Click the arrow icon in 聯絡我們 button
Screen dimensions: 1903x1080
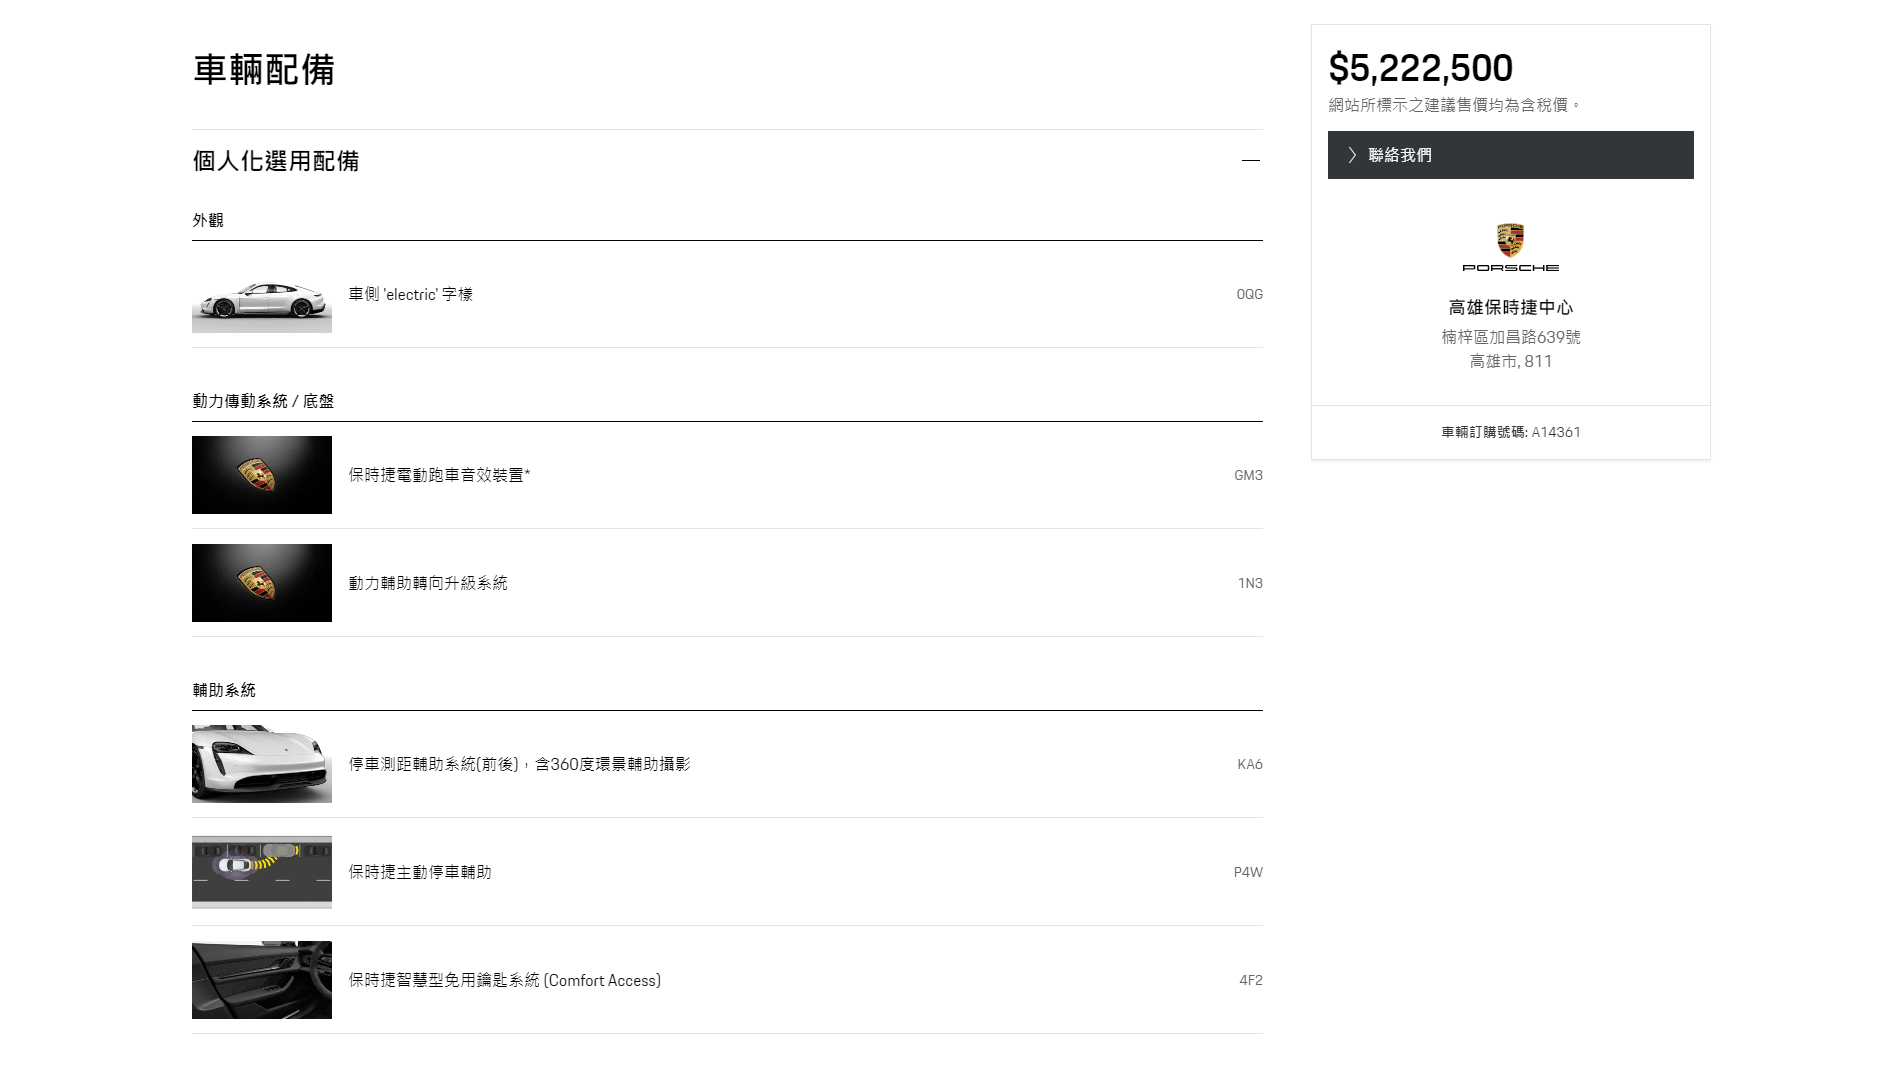pos(1352,155)
